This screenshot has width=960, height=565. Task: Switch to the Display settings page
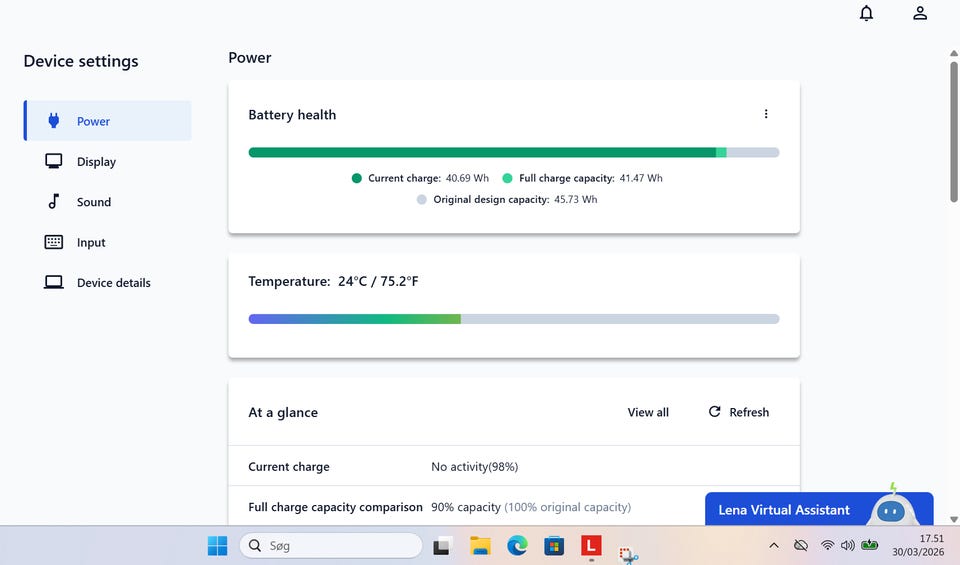(x=108, y=161)
